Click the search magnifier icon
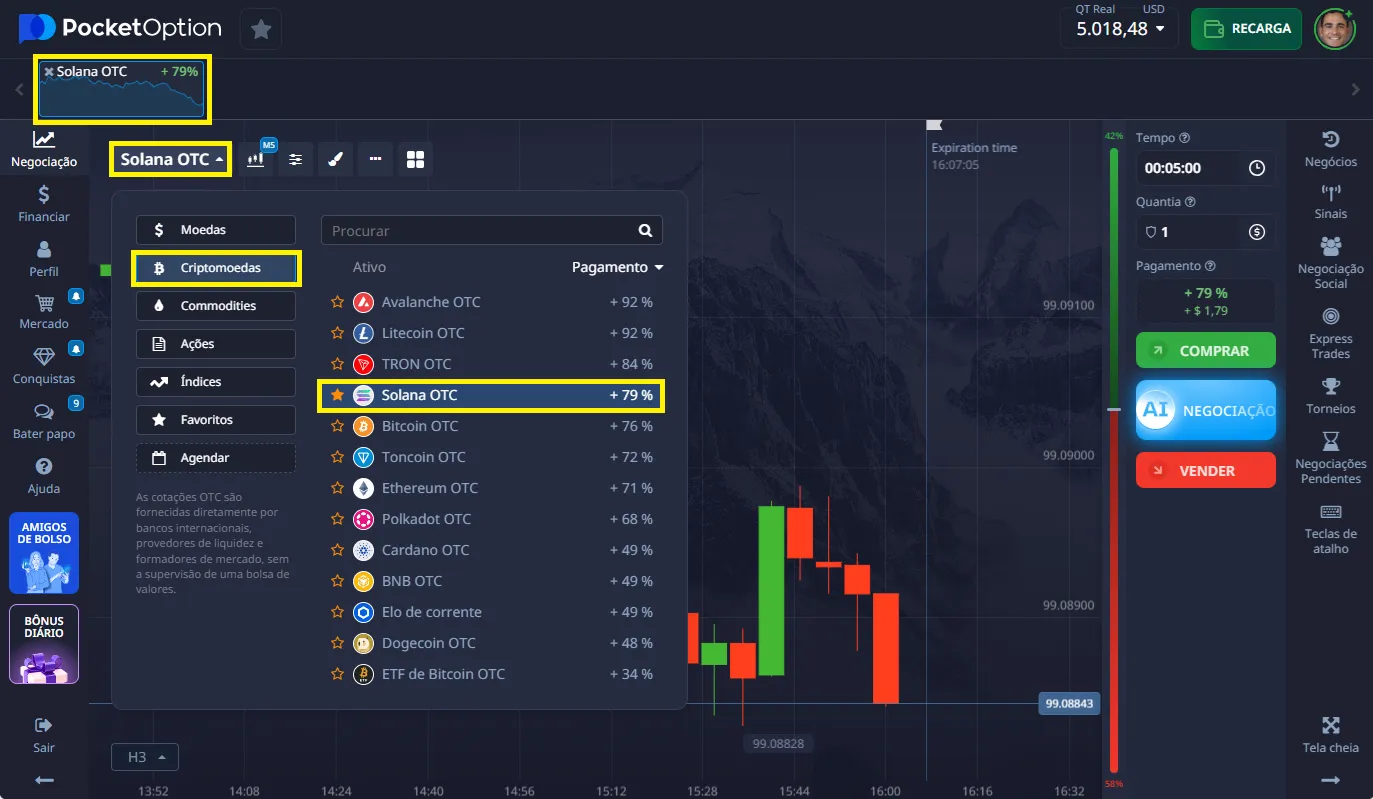This screenshot has width=1373, height=799. pos(645,230)
